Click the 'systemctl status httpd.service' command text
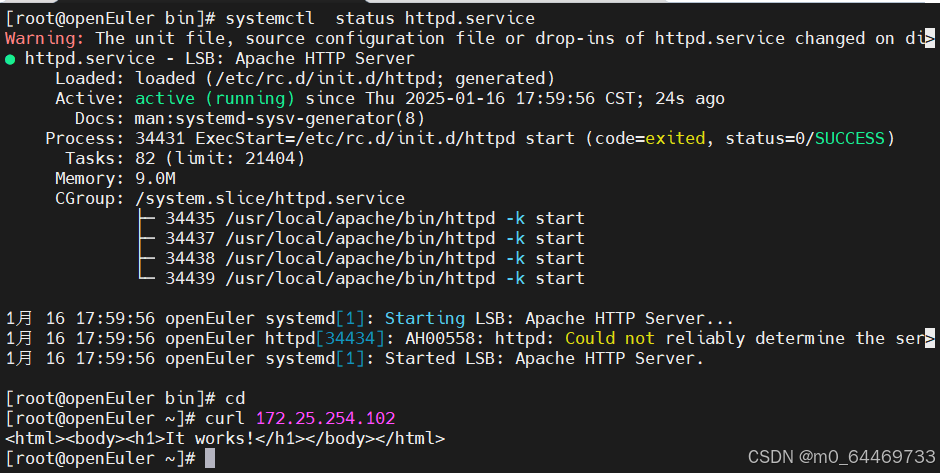Screen dimensions: 940x473 tap(379, 19)
